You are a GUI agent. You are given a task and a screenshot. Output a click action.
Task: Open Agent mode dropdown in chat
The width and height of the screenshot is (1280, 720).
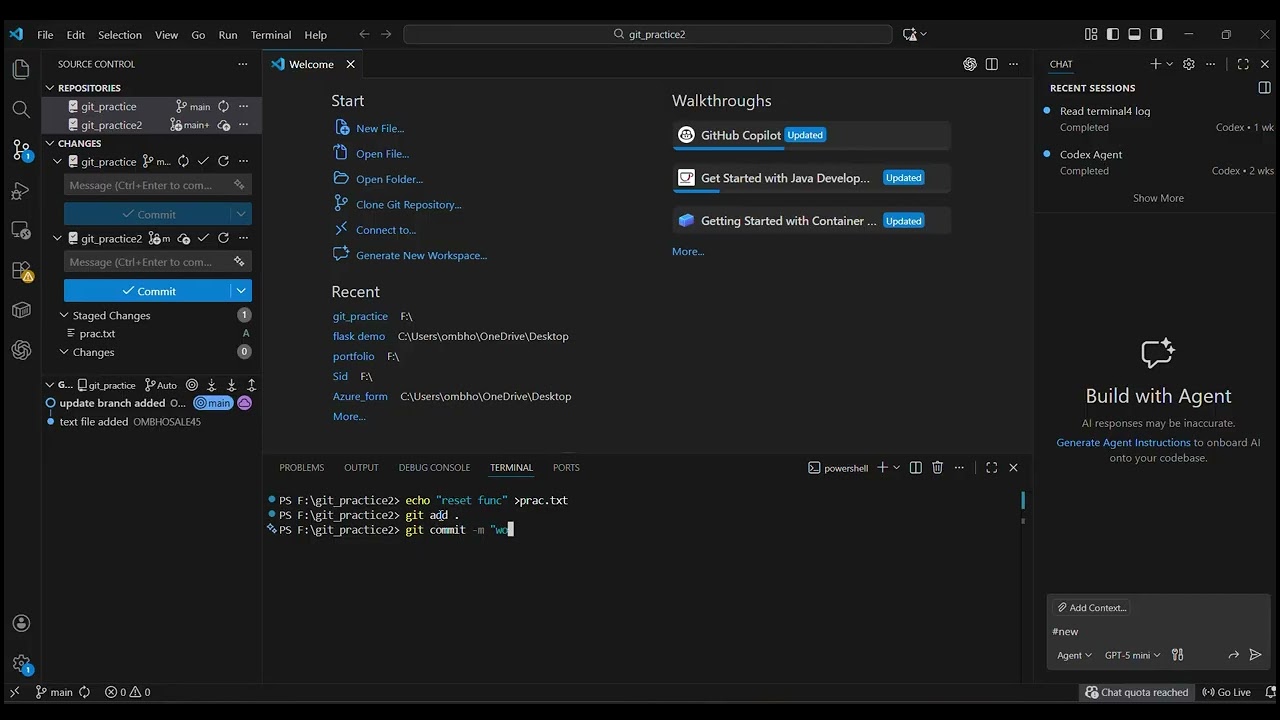point(1074,655)
